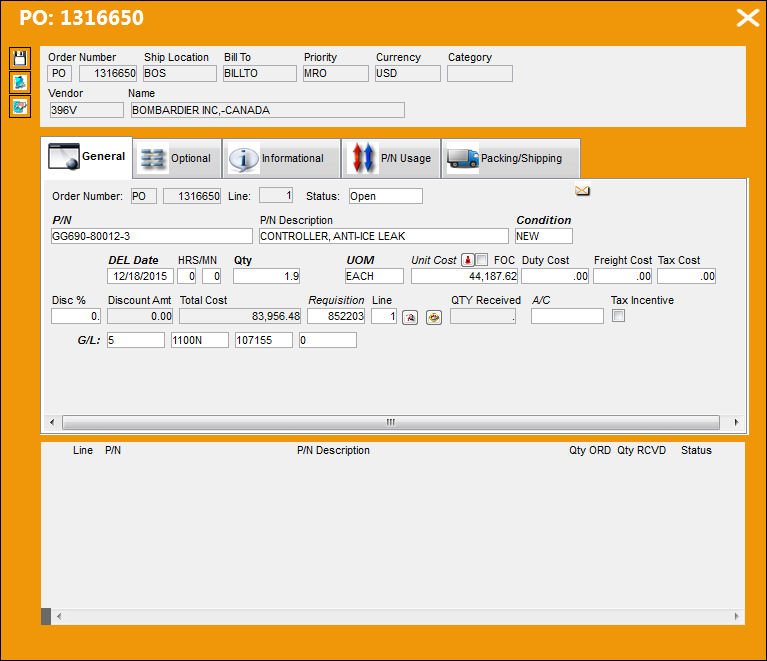Click the third sidebar notes icon
The height and width of the screenshot is (661, 767).
click(x=20, y=106)
